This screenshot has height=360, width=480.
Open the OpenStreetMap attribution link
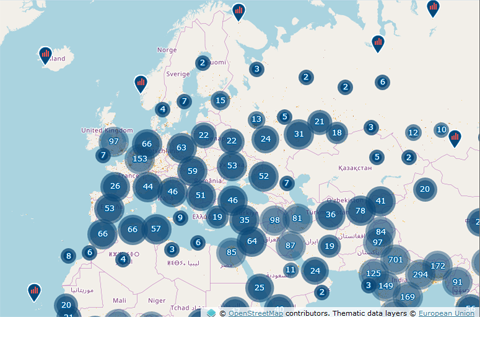coord(256,313)
